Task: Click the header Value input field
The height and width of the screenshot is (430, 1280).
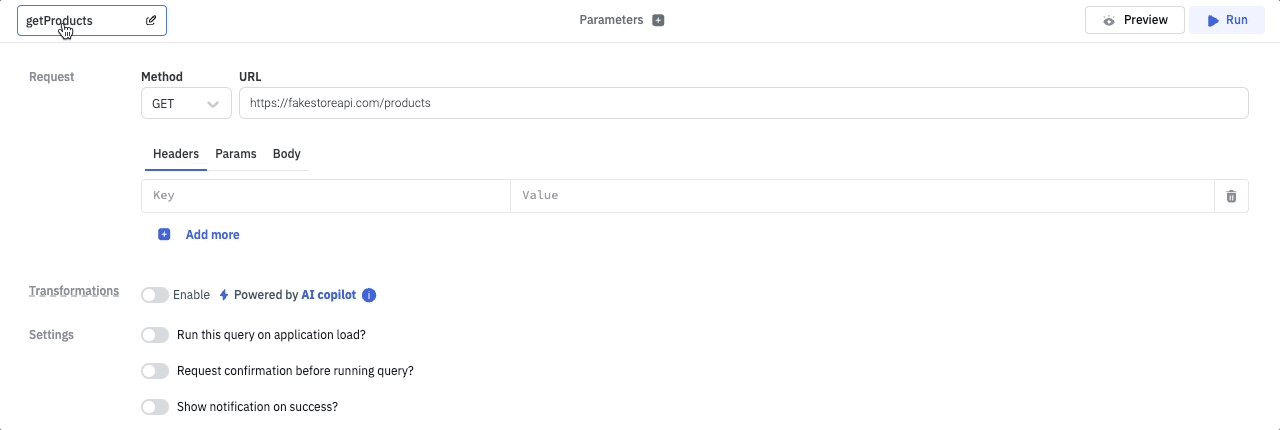Action: point(862,196)
